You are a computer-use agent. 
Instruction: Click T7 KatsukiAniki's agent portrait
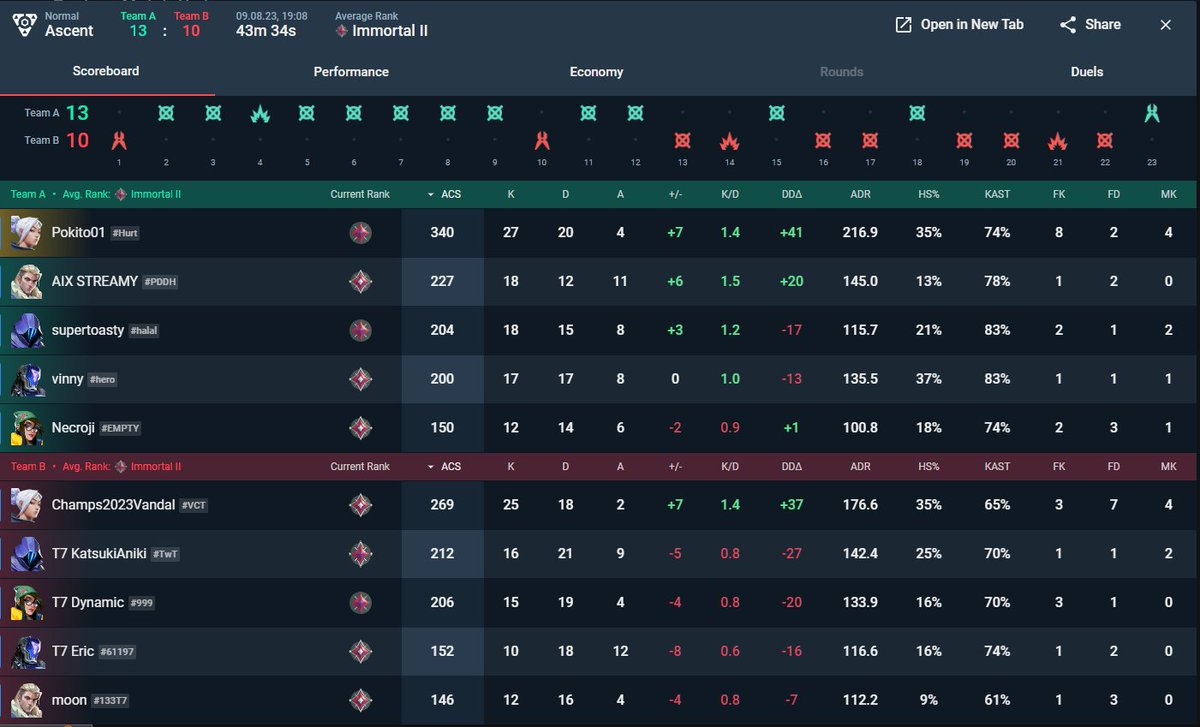coord(26,554)
